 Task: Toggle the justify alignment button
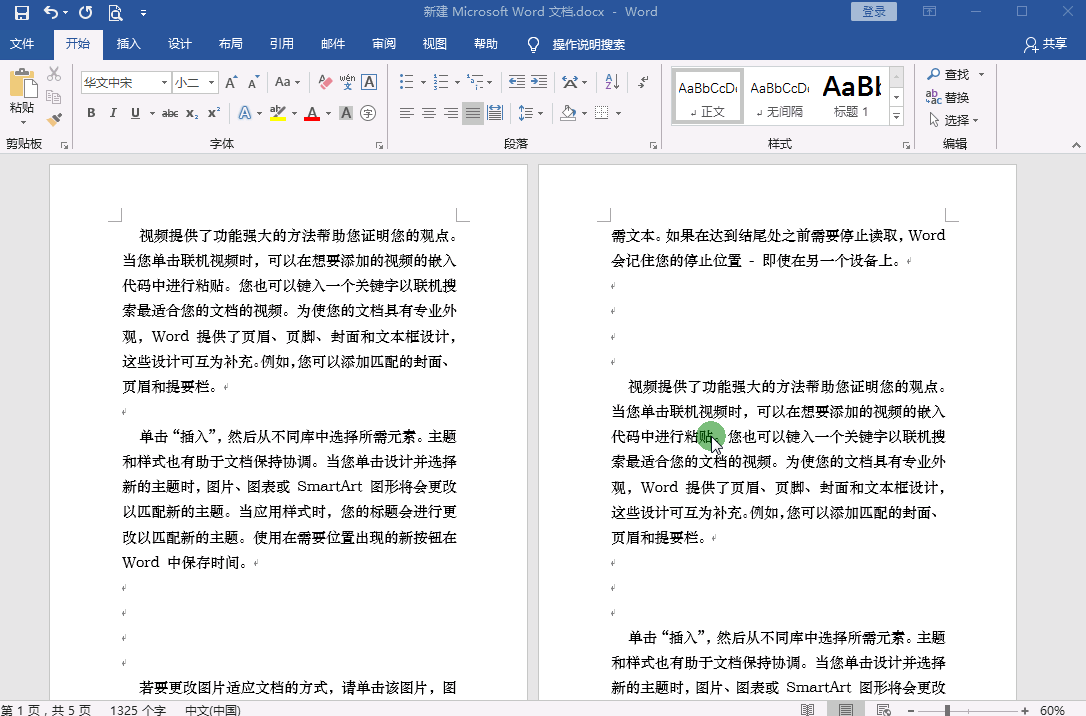click(473, 113)
